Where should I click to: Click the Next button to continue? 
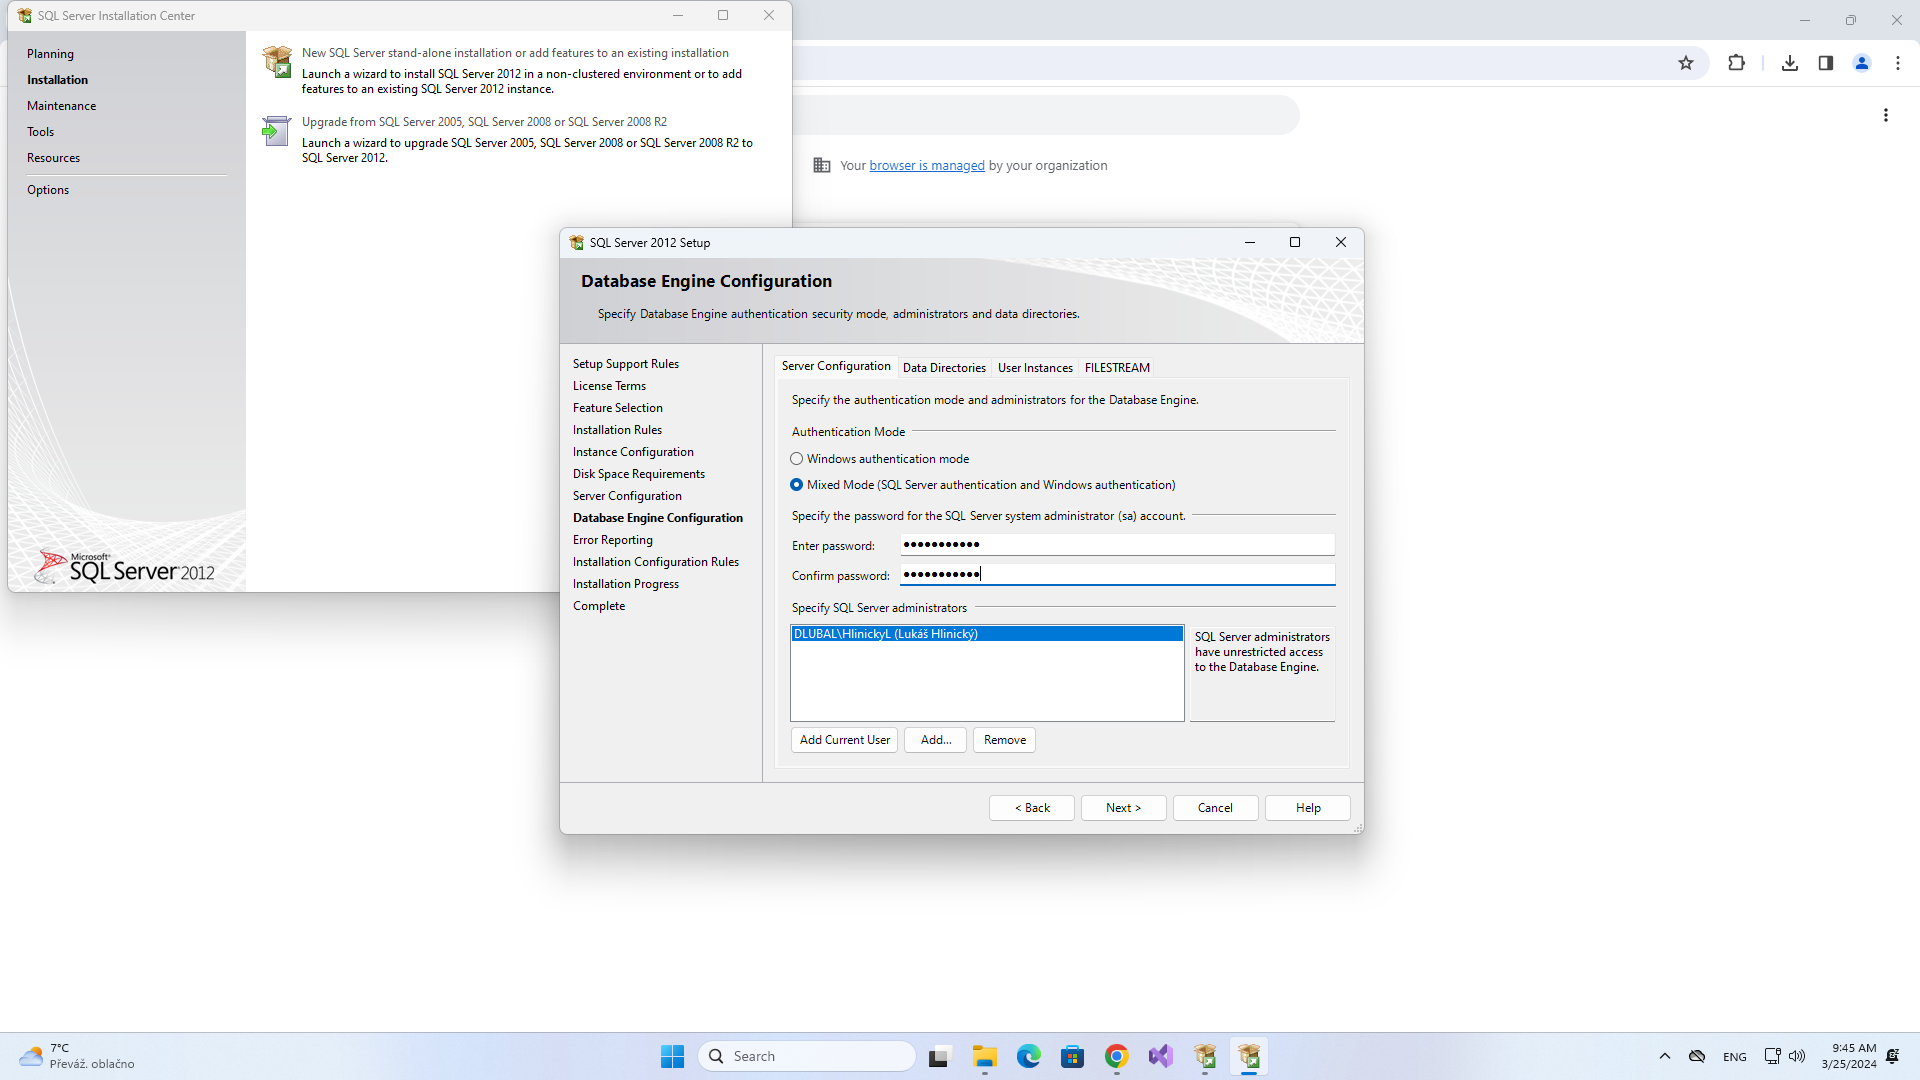tap(1124, 807)
